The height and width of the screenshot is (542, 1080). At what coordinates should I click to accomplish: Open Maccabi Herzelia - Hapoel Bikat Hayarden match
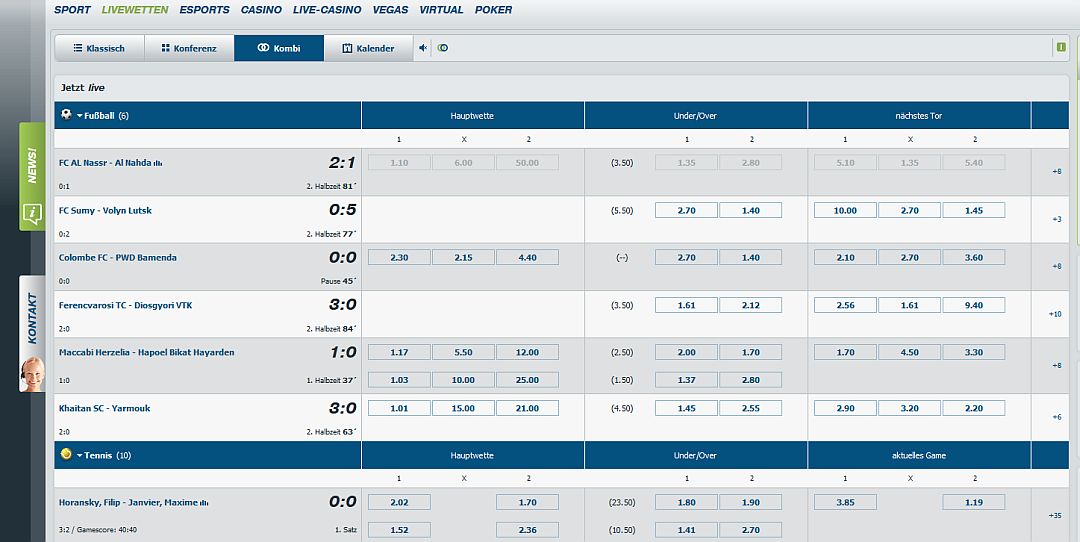(147, 353)
